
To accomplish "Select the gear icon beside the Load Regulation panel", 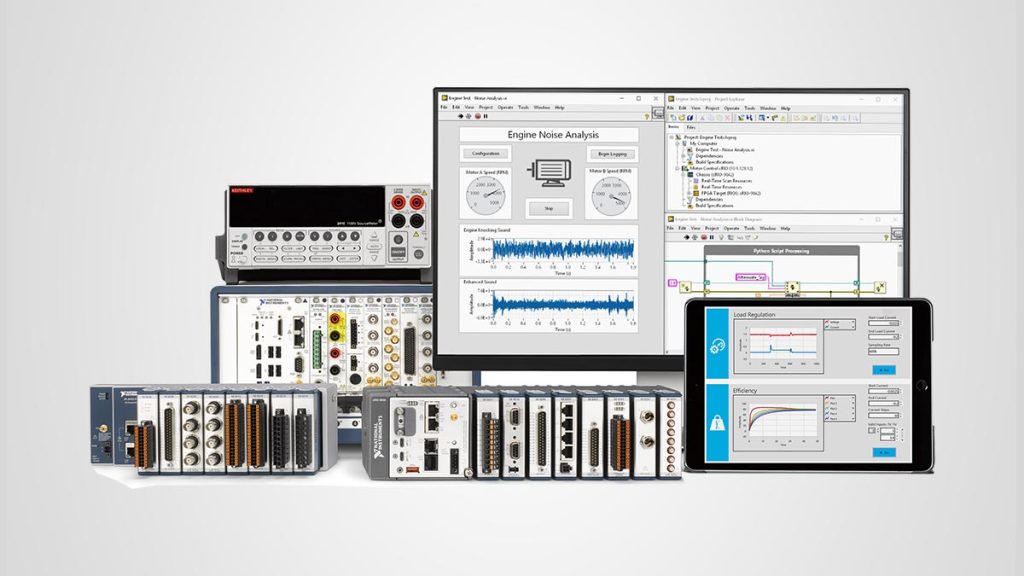I will [x=716, y=344].
